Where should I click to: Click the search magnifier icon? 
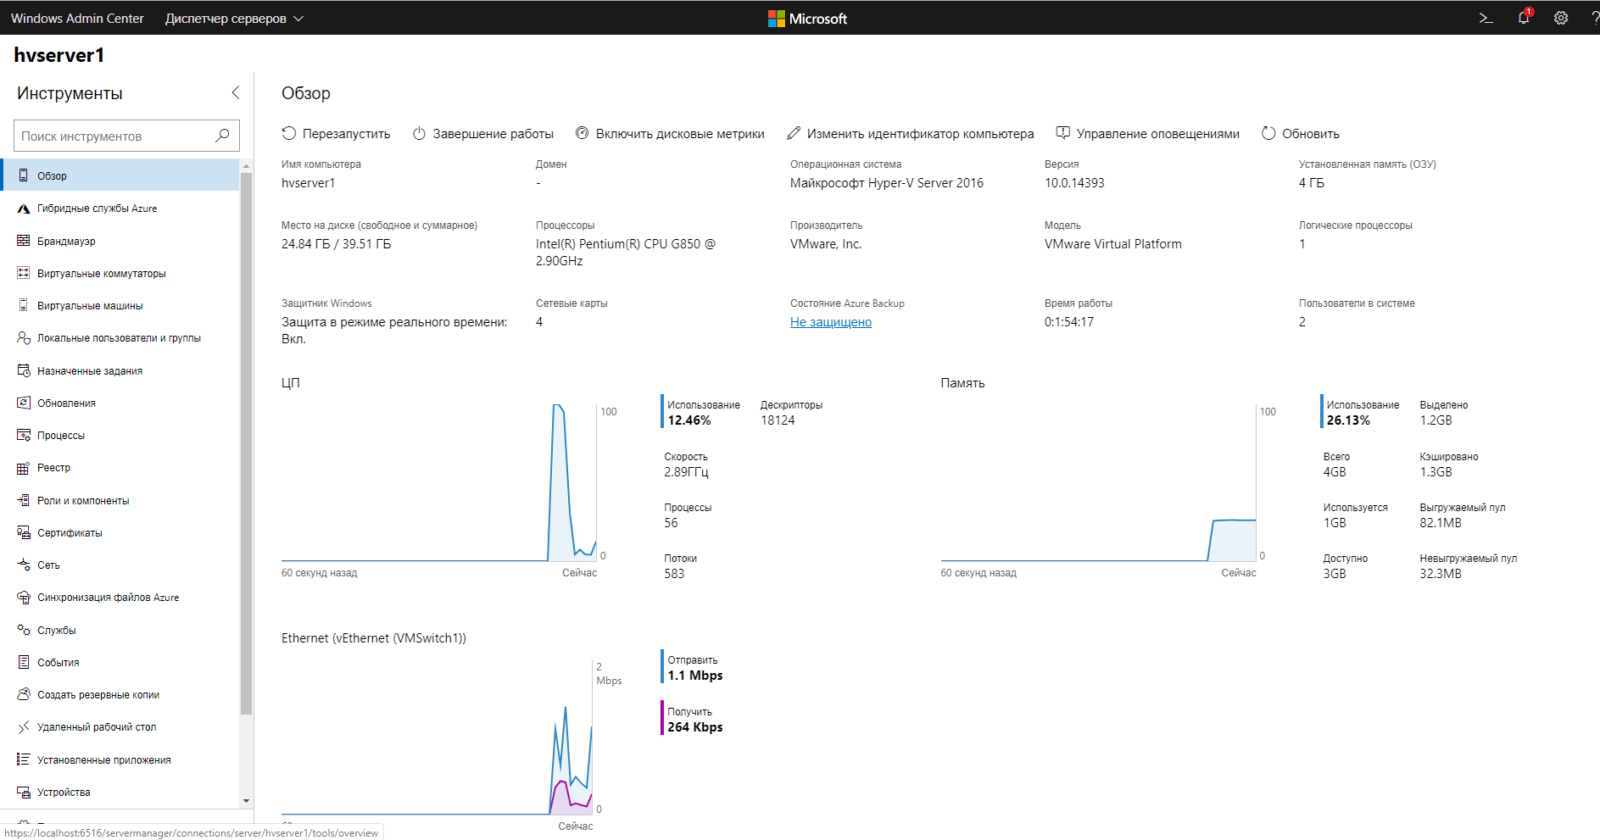click(222, 135)
